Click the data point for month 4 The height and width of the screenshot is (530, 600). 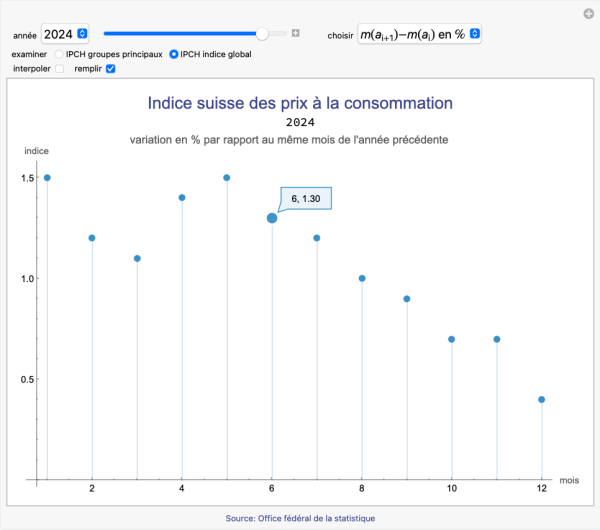point(182,198)
